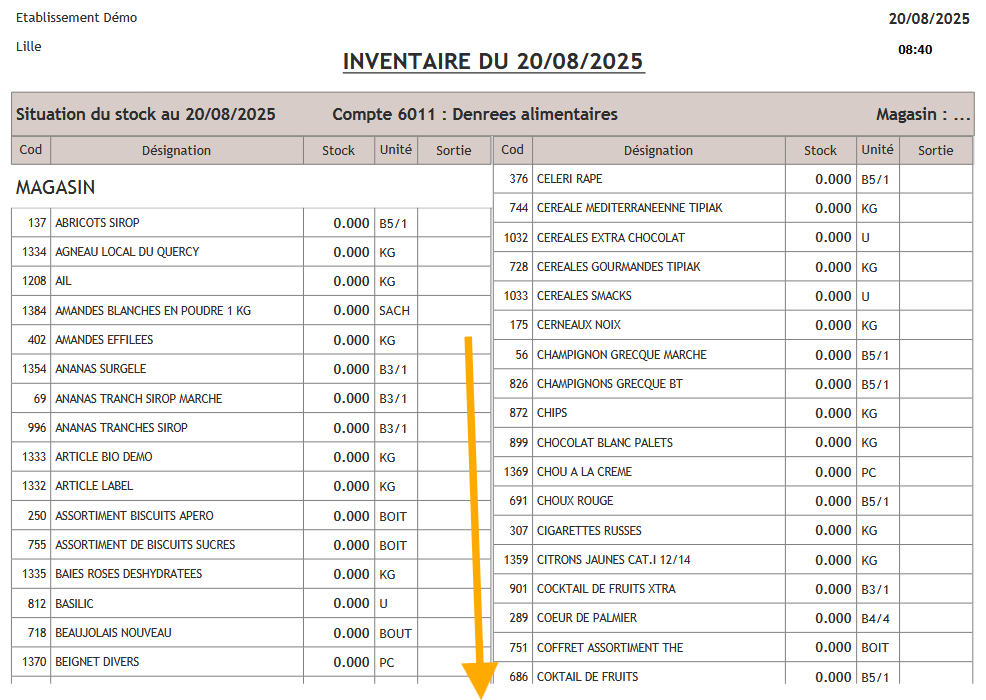Image resolution: width=986 pixels, height=700 pixels.
Task: Select CEREALES EXTRA CHOCOLAT
Action: 611,238
